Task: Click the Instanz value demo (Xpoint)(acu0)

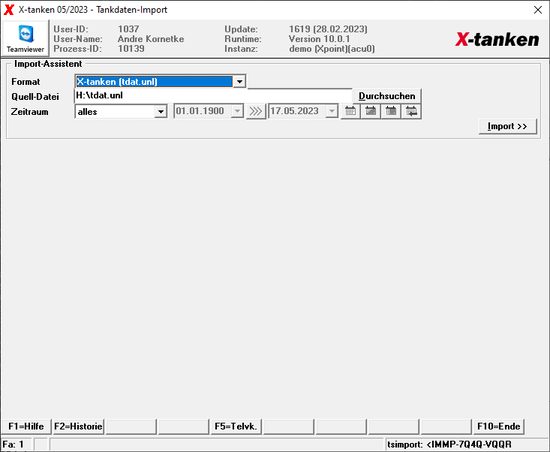Action: pos(332,49)
